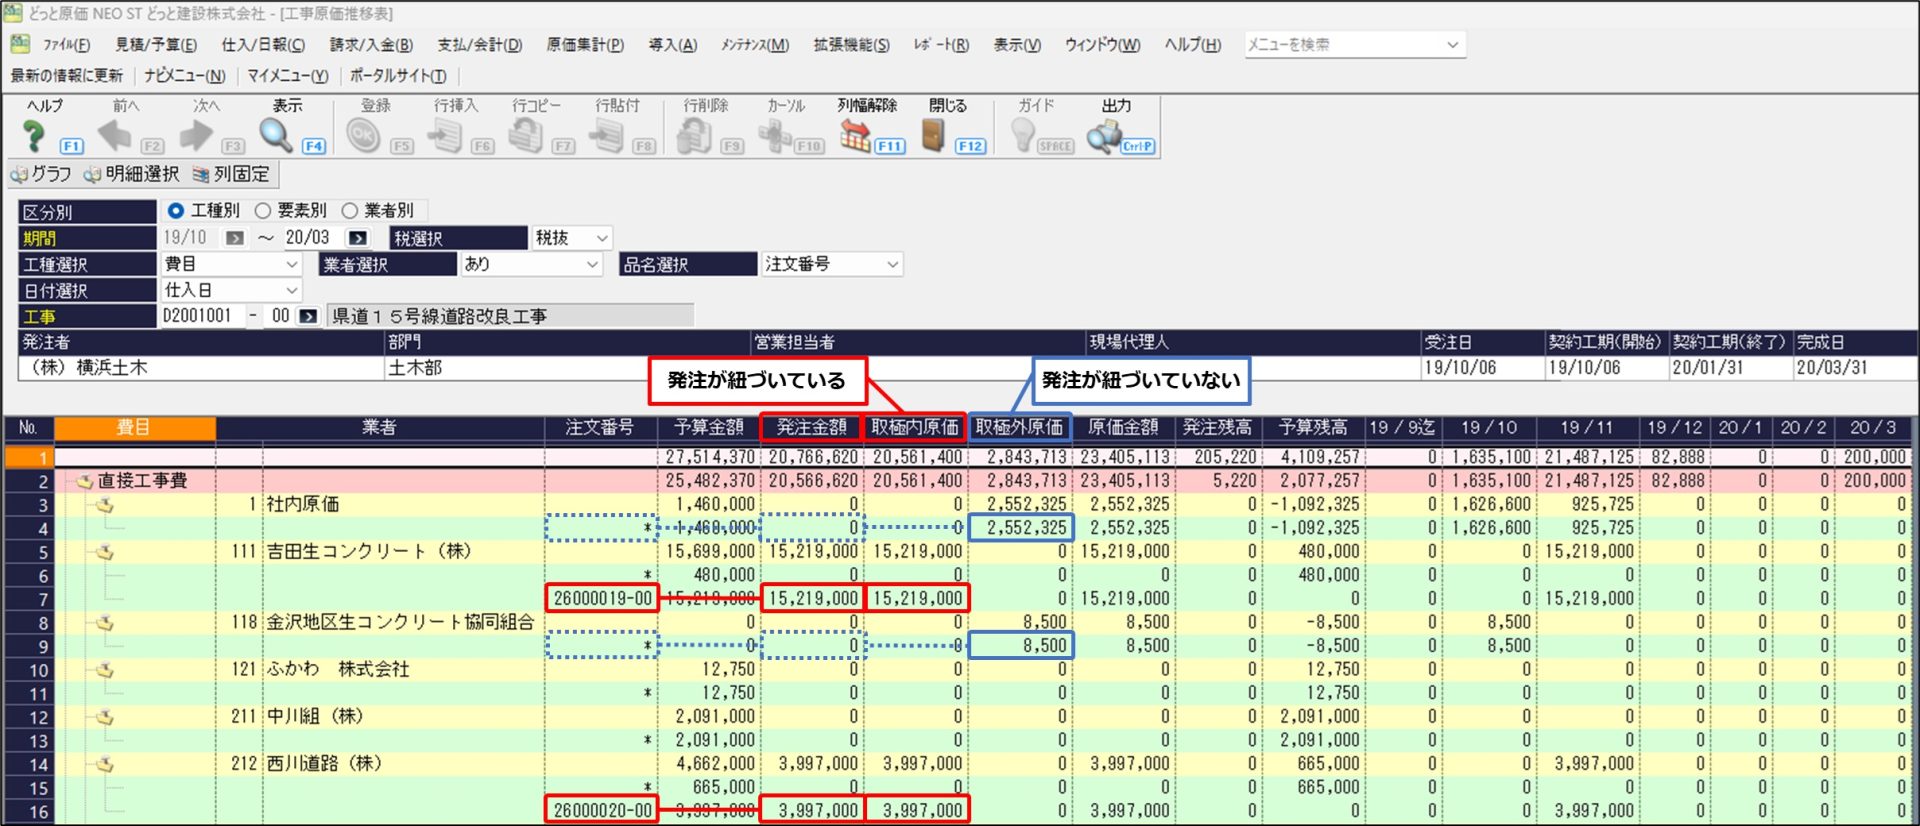
Task: Select the 業者別 radio button
Action: click(350, 211)
